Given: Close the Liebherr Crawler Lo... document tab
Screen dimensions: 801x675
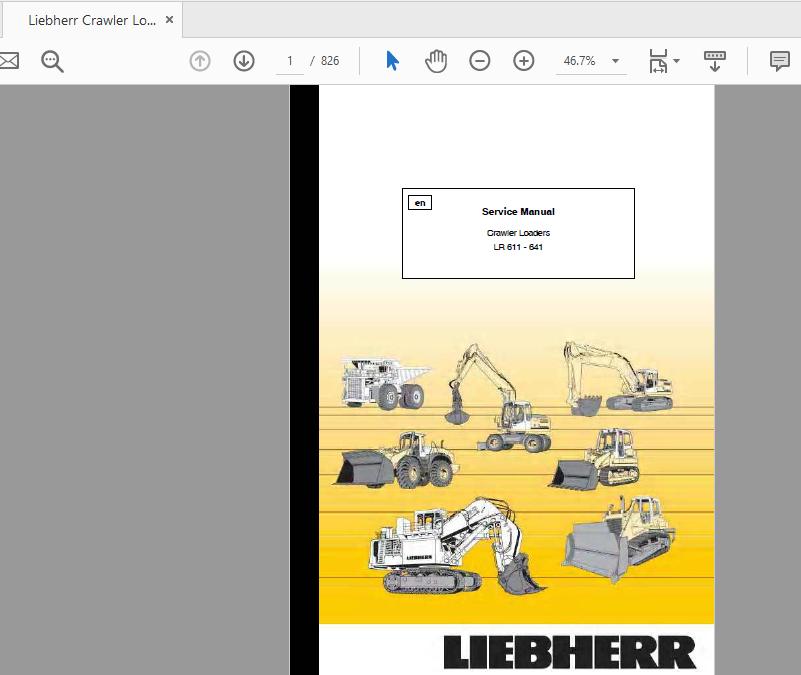Looking at the screenshot, I should (x=170, y=20).
